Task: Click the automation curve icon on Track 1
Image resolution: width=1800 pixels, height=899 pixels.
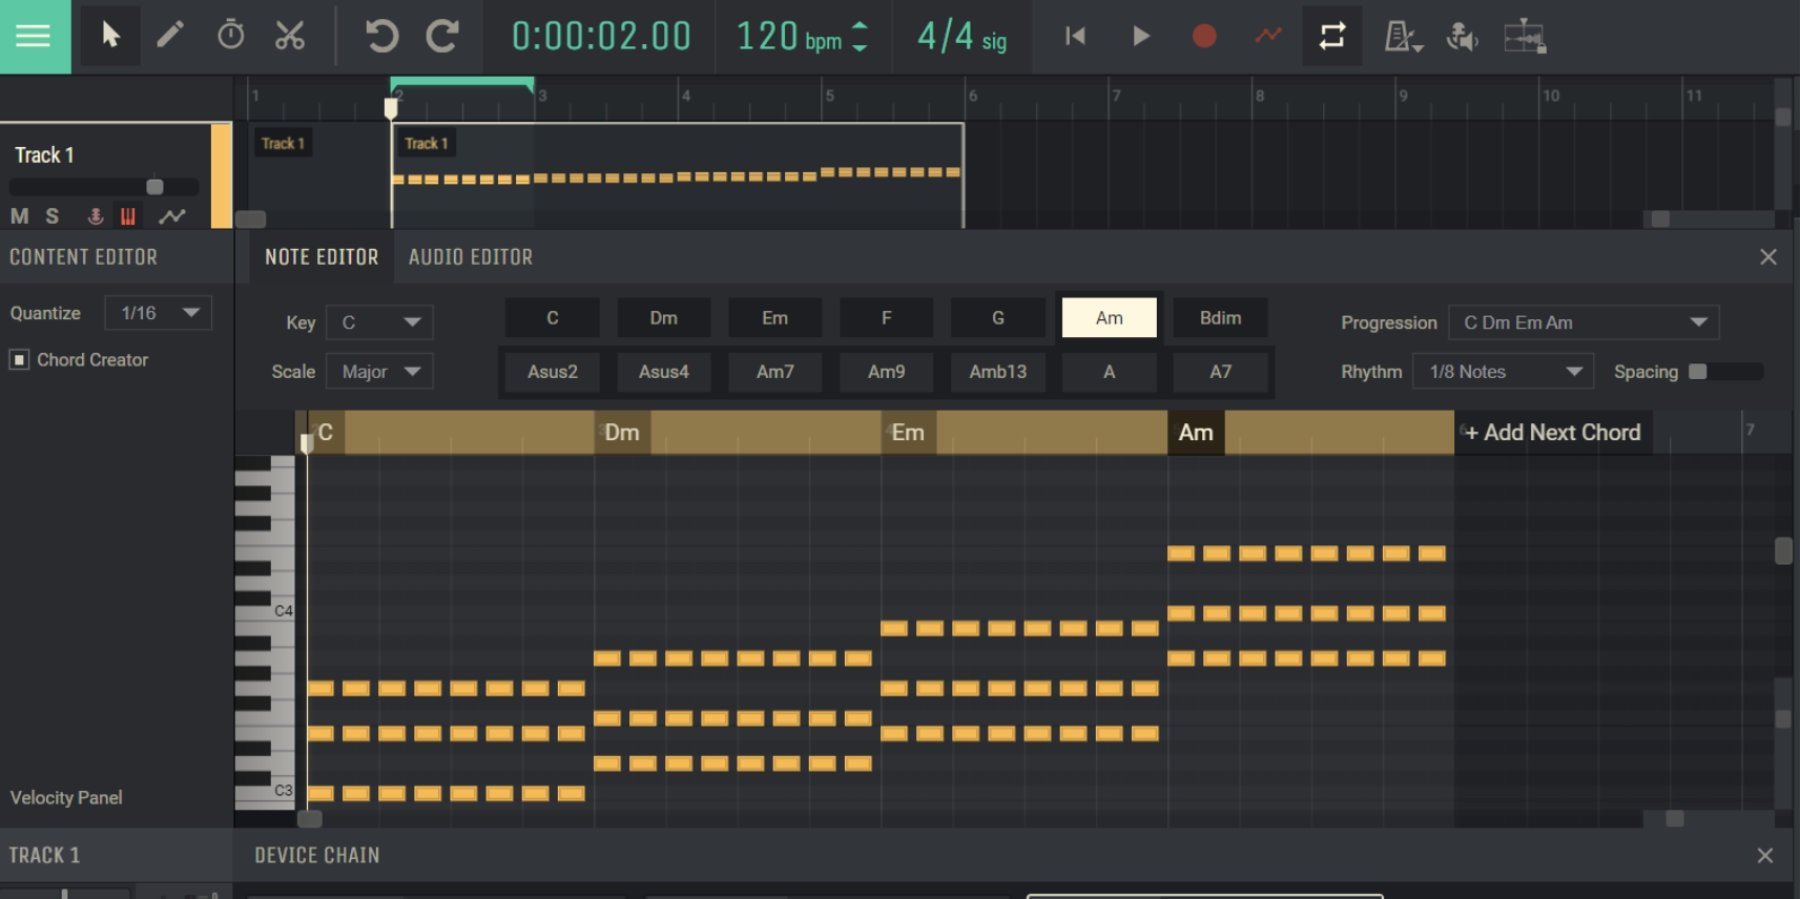Action: (172, 216)
